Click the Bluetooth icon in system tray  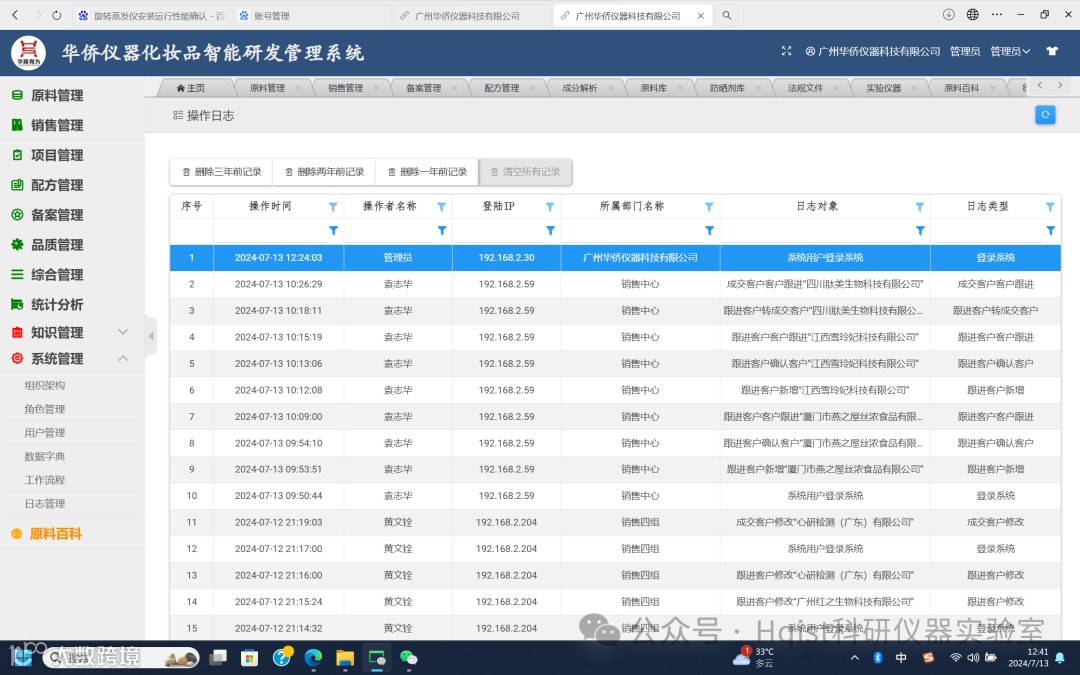pos(877,658)
